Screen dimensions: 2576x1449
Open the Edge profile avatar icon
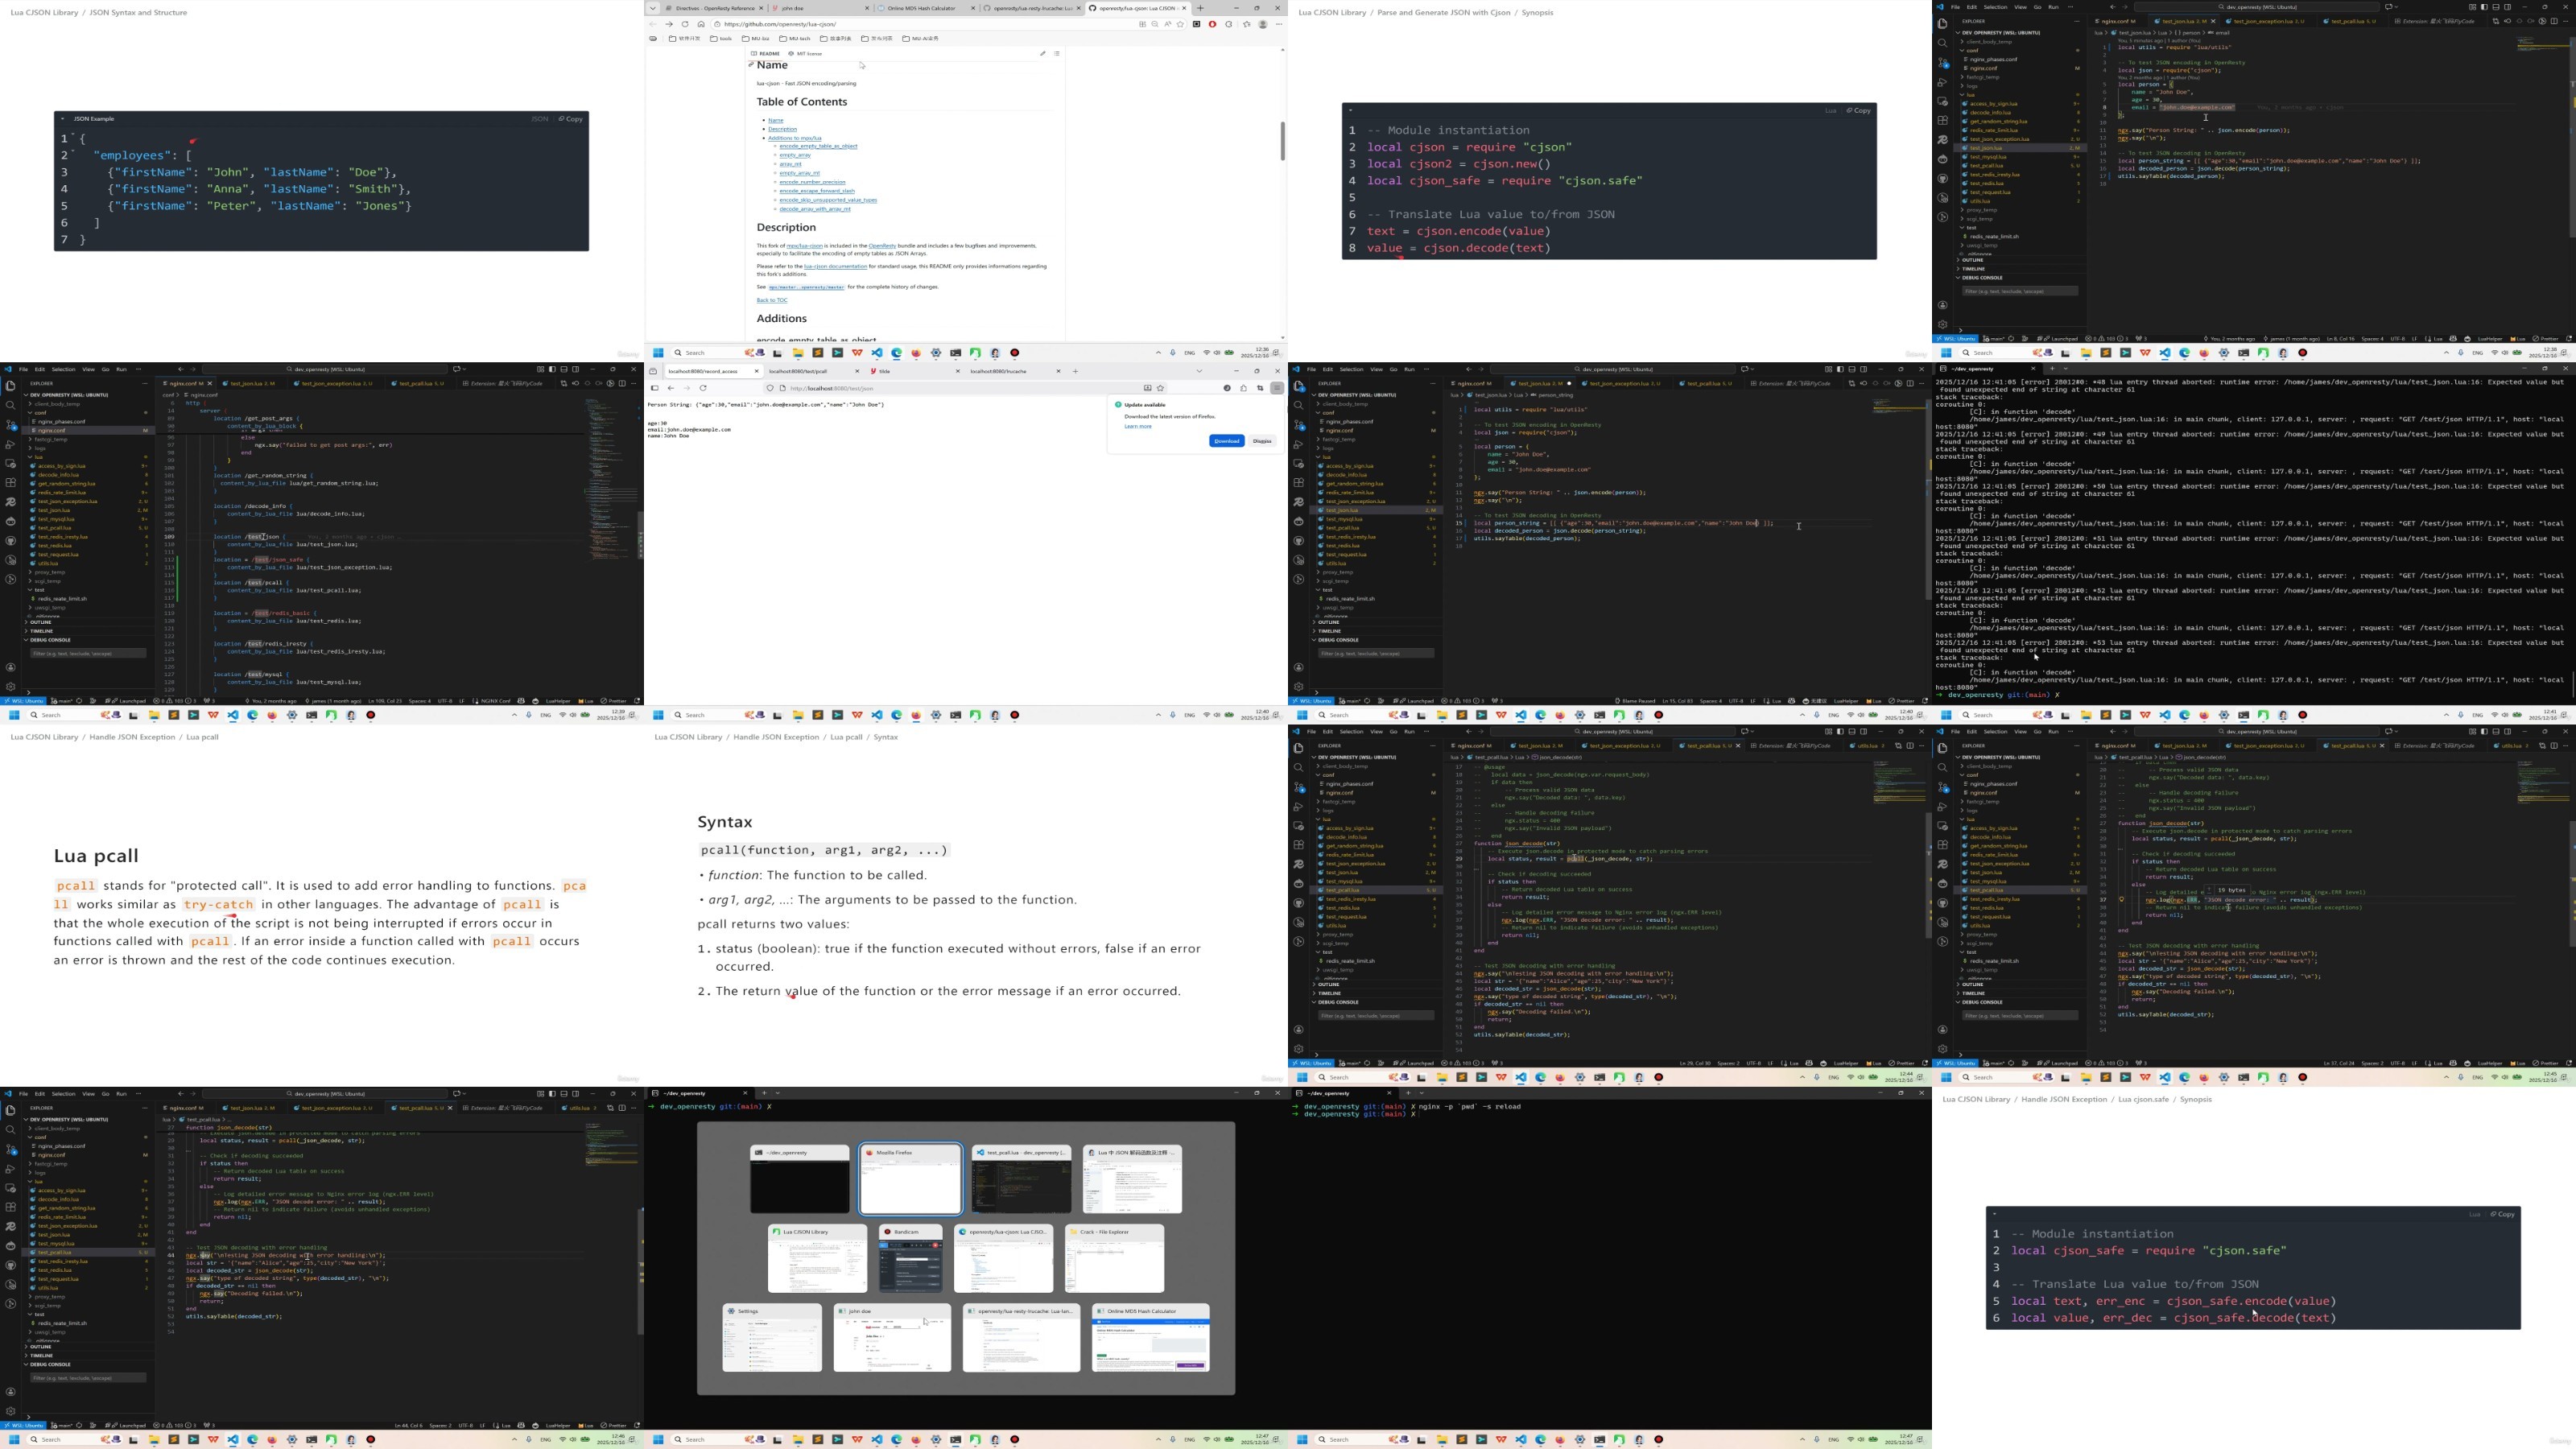tap(1262, 24)
